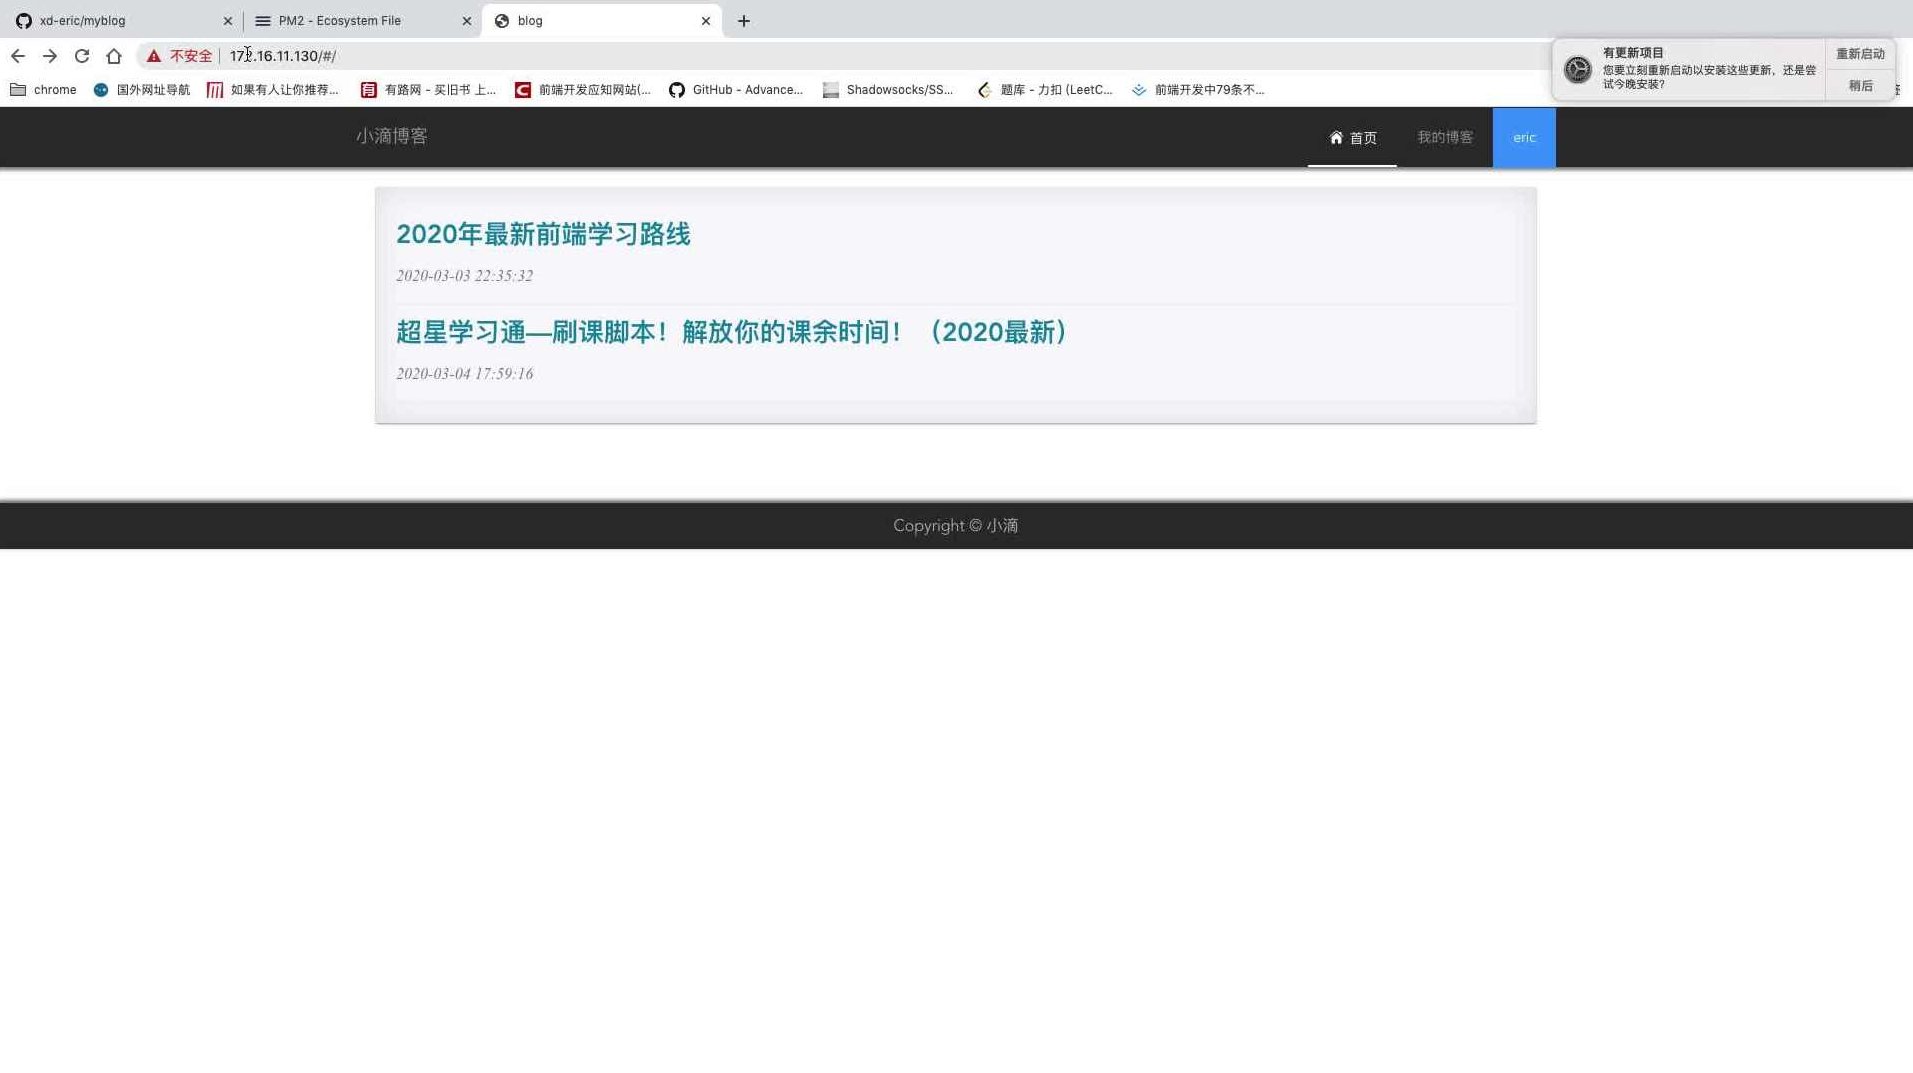Switch to the PM2 - Ecosystem File tab
This screenshot has width=1913, height=1073.
click(339, 20)
